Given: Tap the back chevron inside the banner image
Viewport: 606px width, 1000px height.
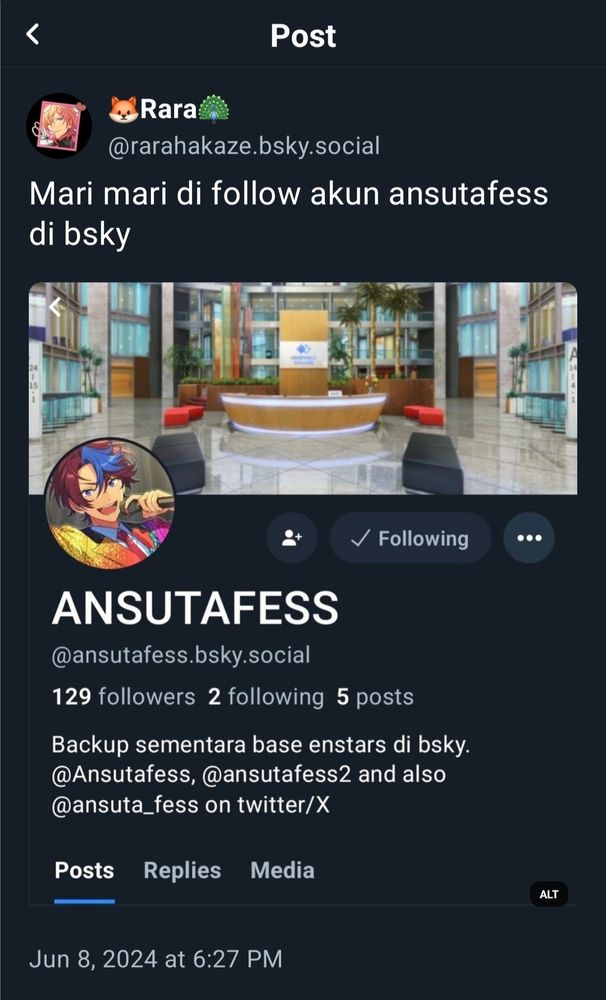Looking at the screenshot, I should pos(55,307).
